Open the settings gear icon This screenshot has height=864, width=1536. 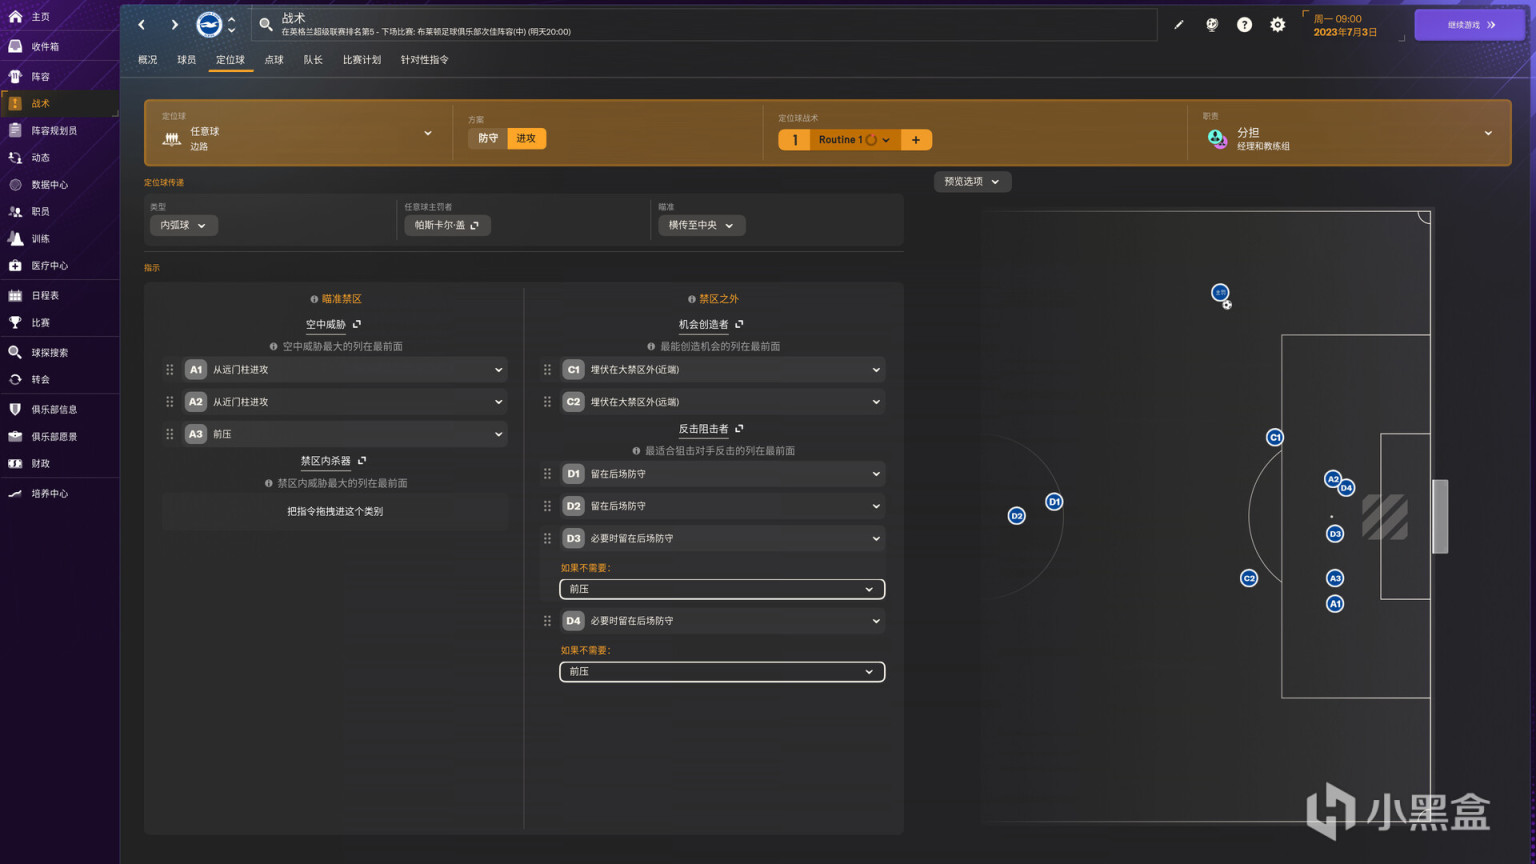(x=1277, y=25)
